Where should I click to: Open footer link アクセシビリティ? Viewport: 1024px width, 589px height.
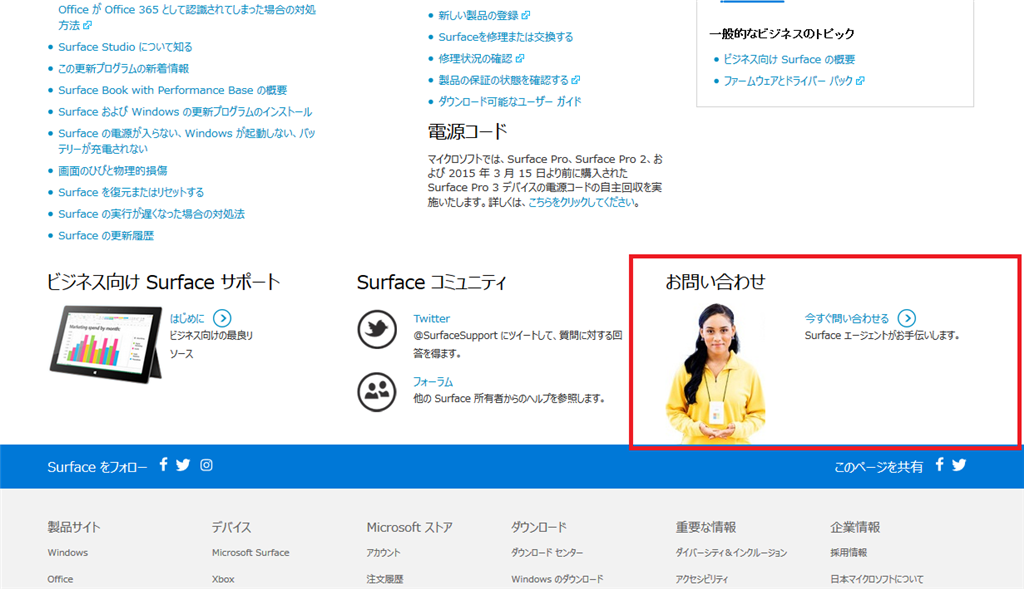click(701, 579)
